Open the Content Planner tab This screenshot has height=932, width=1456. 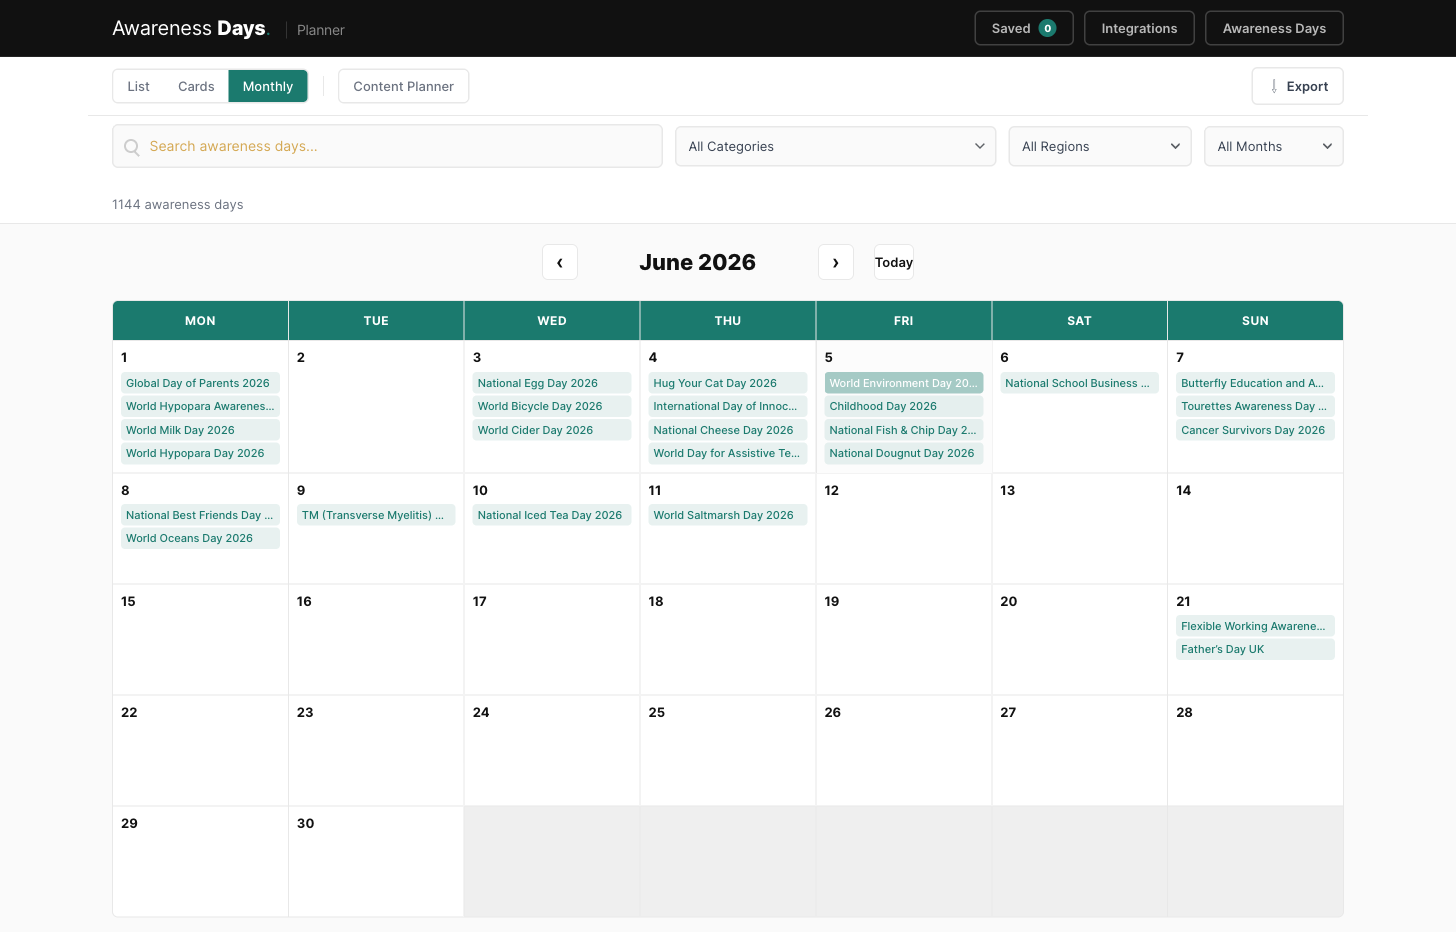click(403, 86)
